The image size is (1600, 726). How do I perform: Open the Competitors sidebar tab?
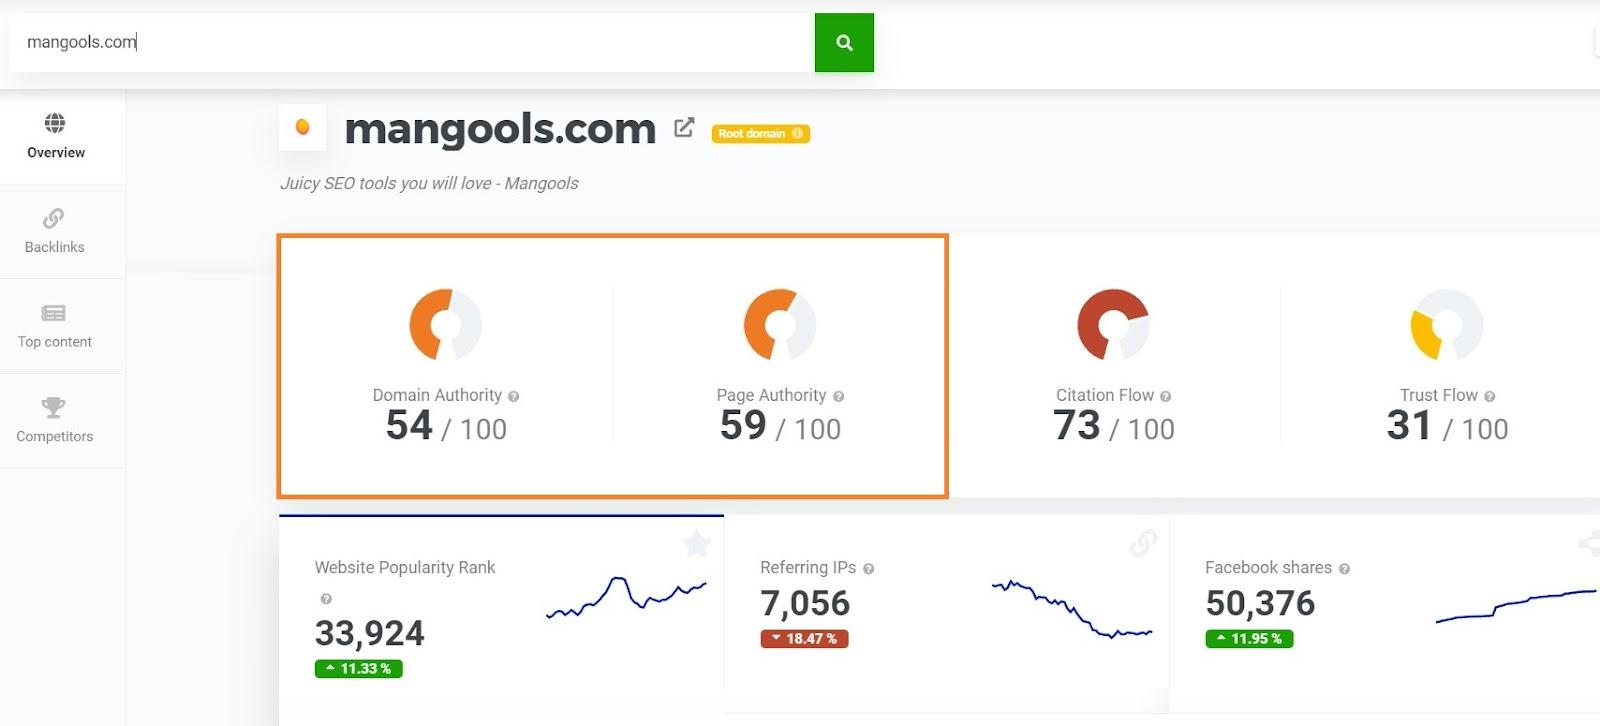(55, 420)
